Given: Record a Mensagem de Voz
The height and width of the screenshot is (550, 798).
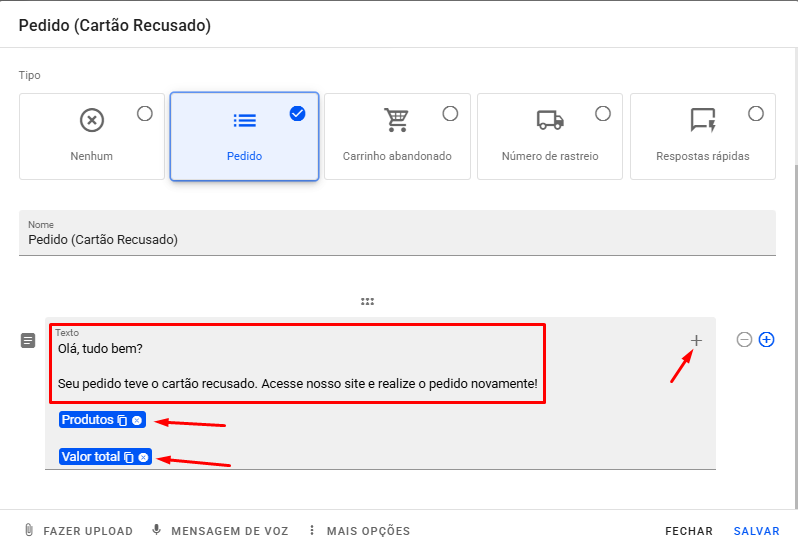Looking at the screenshot, I should coord(219,531).
